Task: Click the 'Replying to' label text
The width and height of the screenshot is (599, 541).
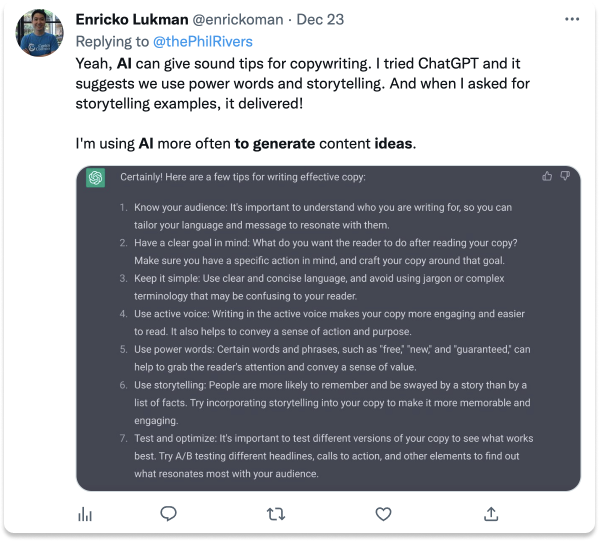Action: coord(112,42)
